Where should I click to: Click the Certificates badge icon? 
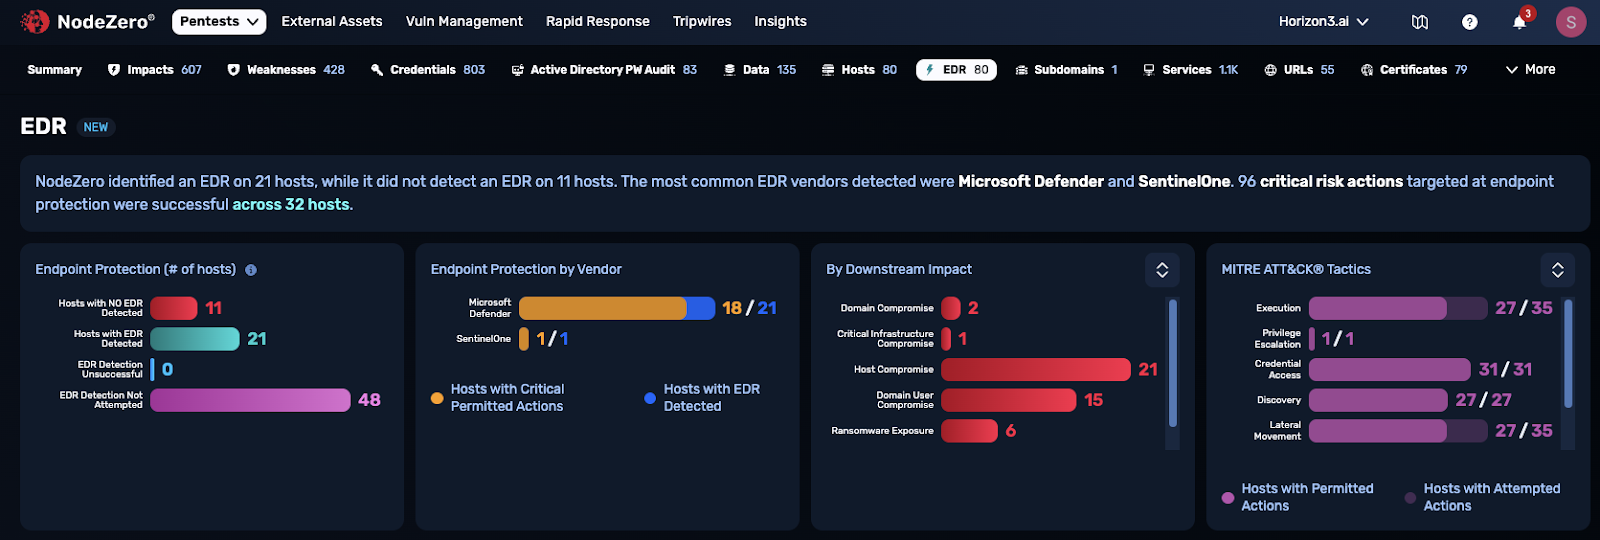[x=1367, y=70]
